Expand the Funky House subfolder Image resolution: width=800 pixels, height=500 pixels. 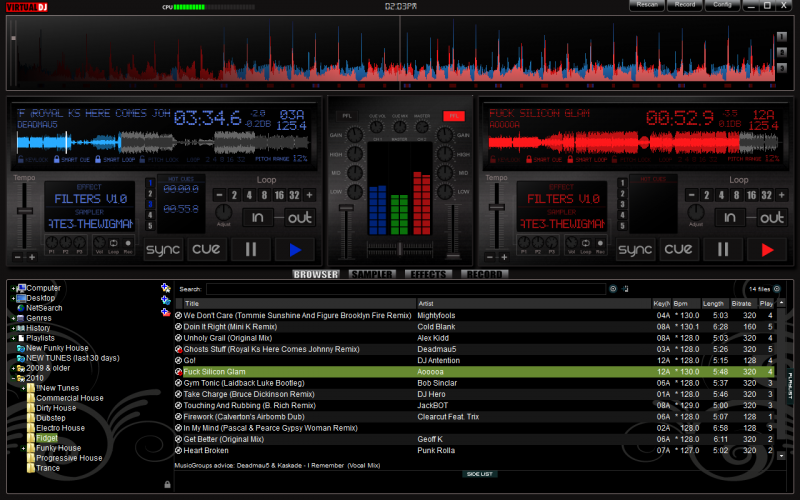coord(23,448)
